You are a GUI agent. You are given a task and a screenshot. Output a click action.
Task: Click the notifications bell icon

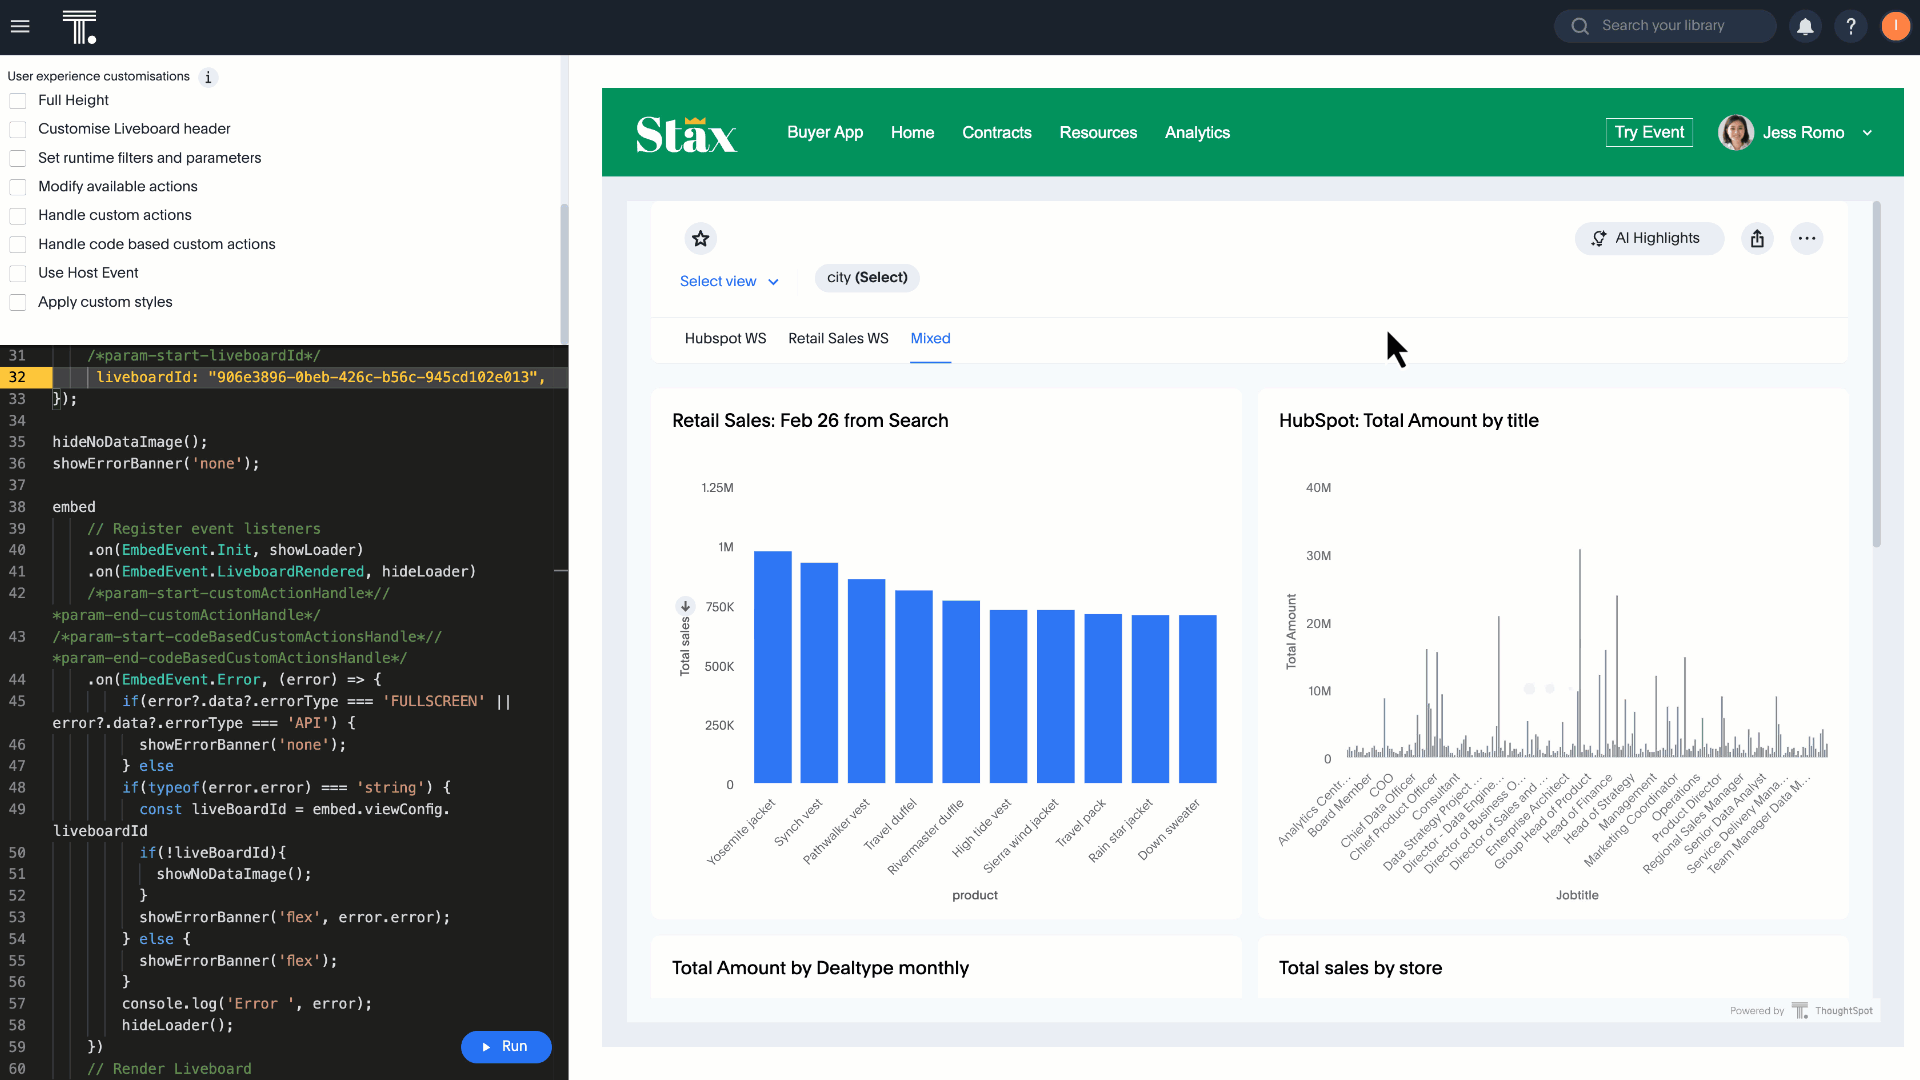point(1805,26)
